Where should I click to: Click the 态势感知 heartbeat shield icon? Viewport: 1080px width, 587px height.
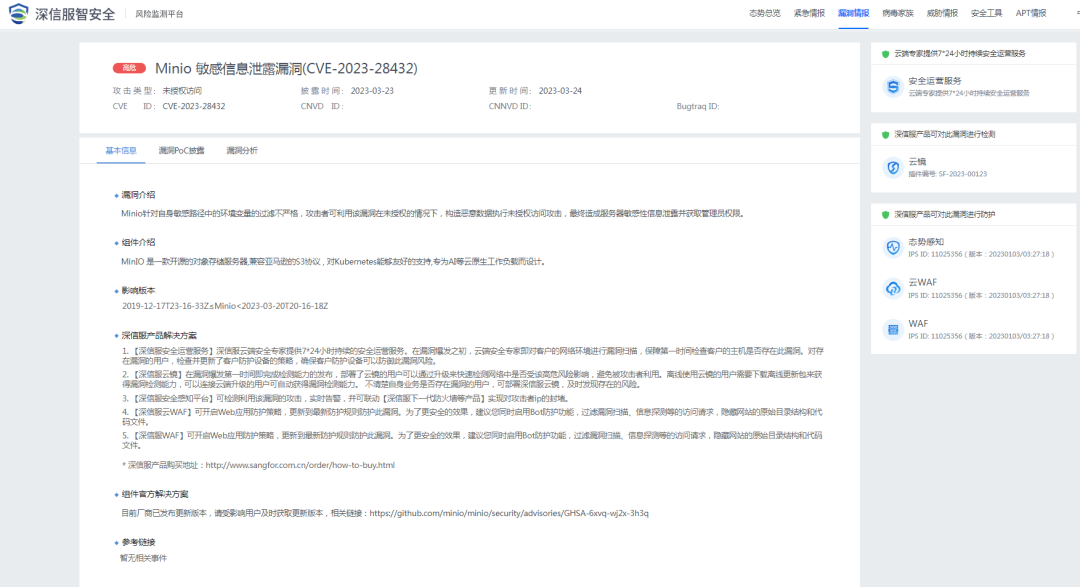point(893,247)
